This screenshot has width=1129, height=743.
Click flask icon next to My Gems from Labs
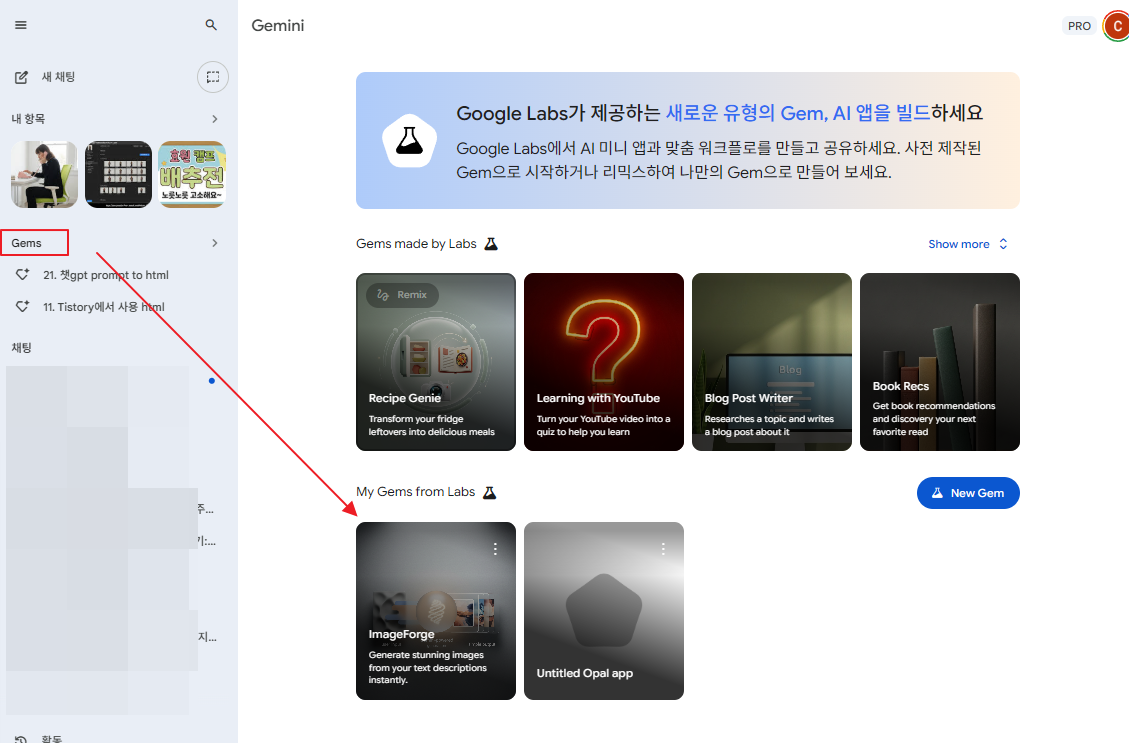click(x=490, y=492)
